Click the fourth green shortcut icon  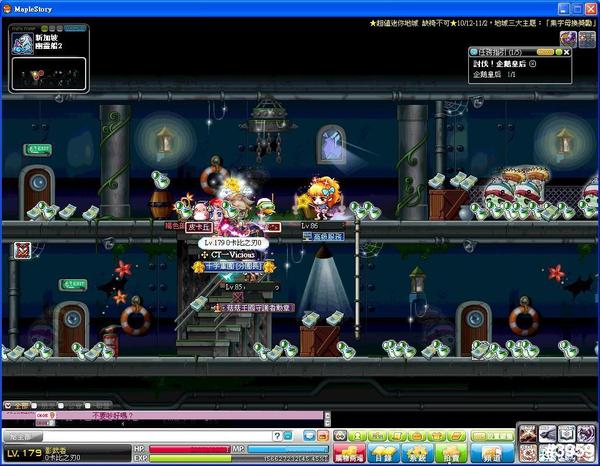click(x=417, y=436)
